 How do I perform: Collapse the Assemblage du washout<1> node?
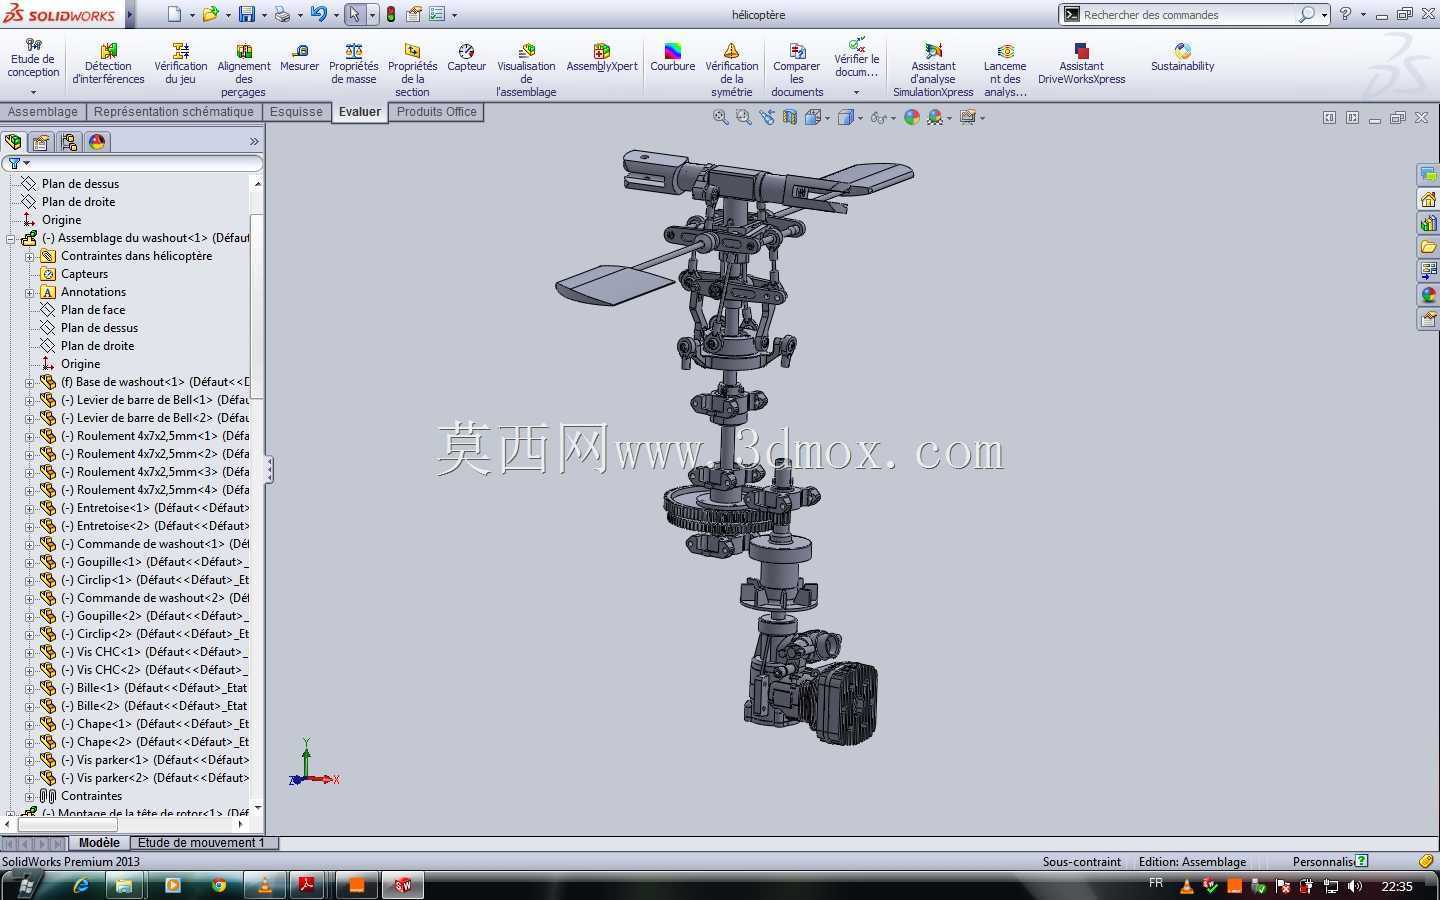tap(11, 238)
